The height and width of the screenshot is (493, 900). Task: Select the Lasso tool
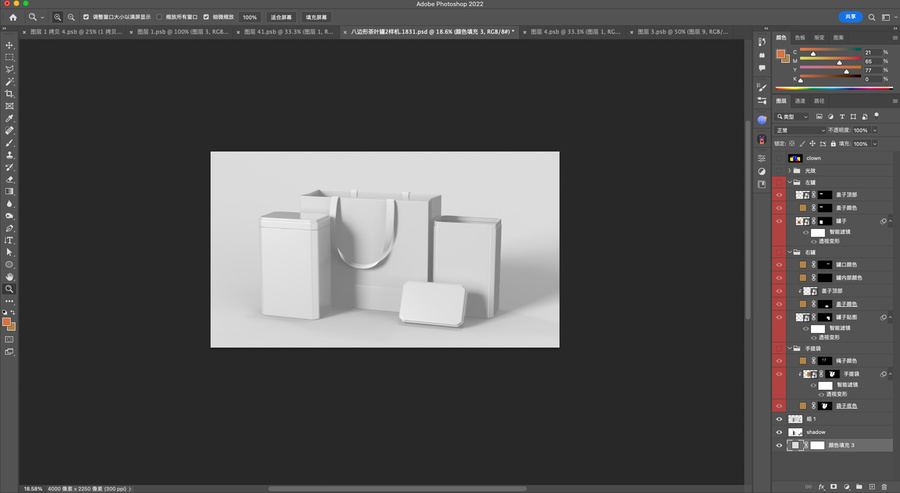pos(9,69)
